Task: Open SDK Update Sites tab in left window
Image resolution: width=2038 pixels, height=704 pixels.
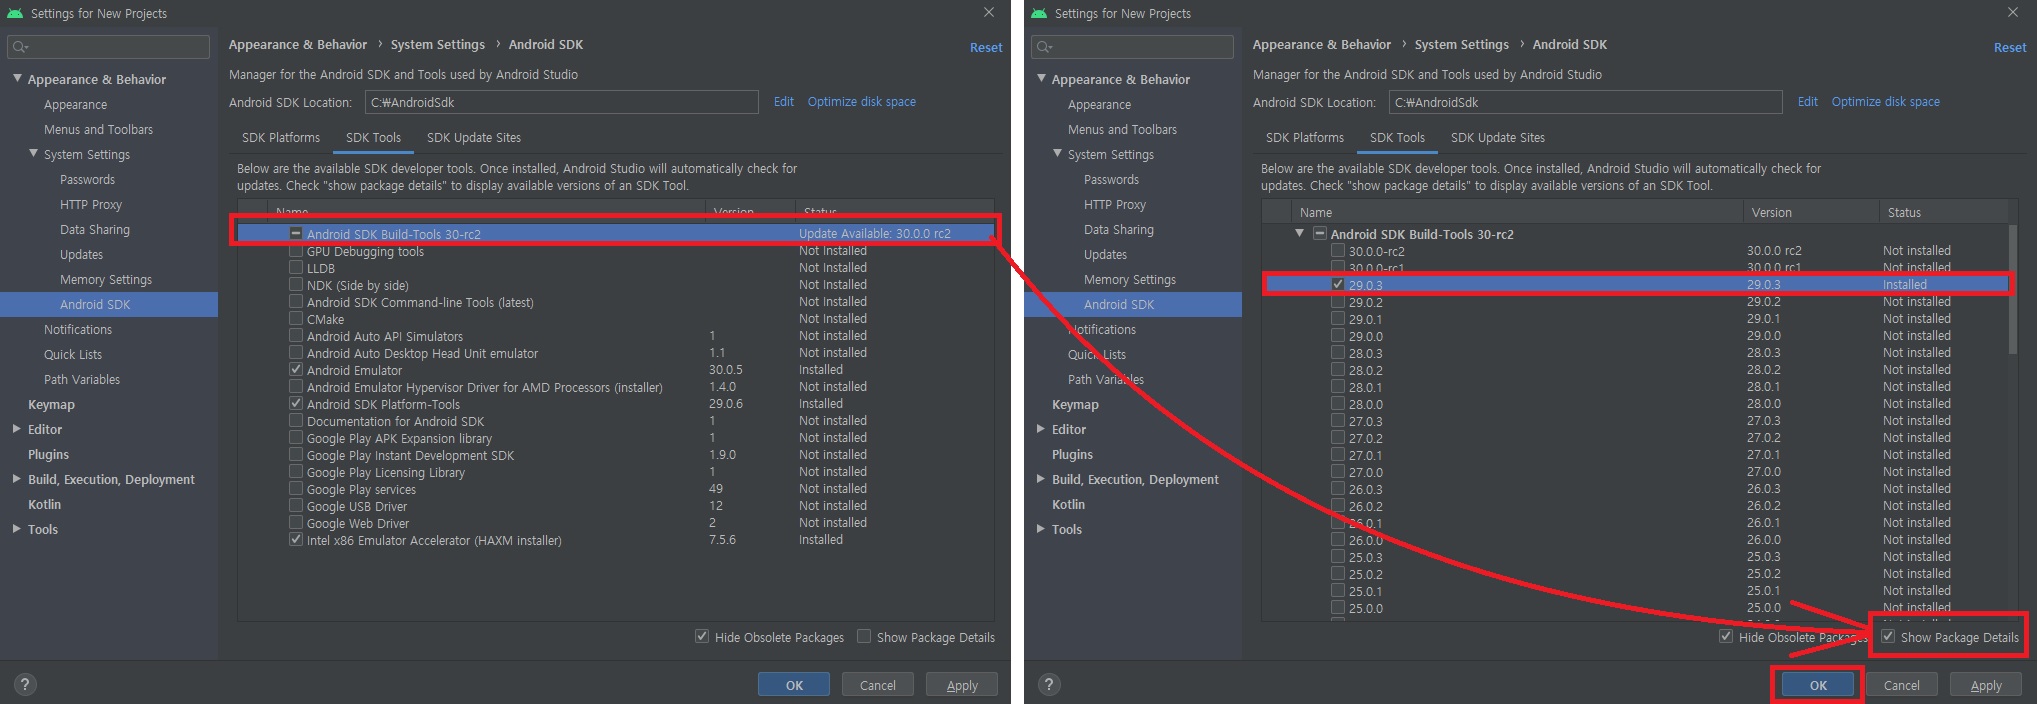Action: (x=474, y=138)
